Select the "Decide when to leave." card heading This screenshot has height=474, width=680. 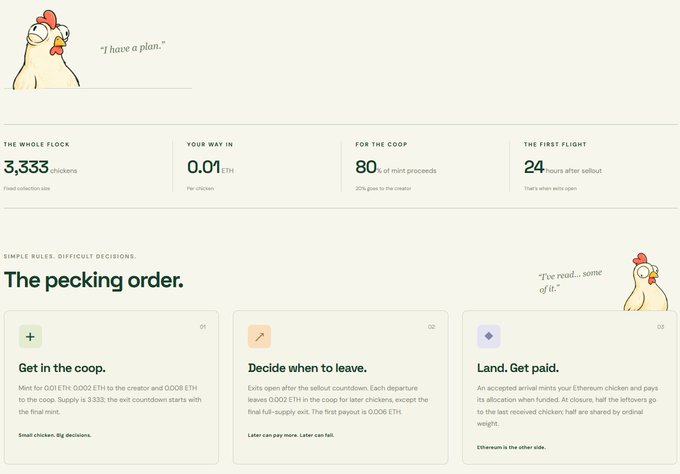[x=307, y=368]
